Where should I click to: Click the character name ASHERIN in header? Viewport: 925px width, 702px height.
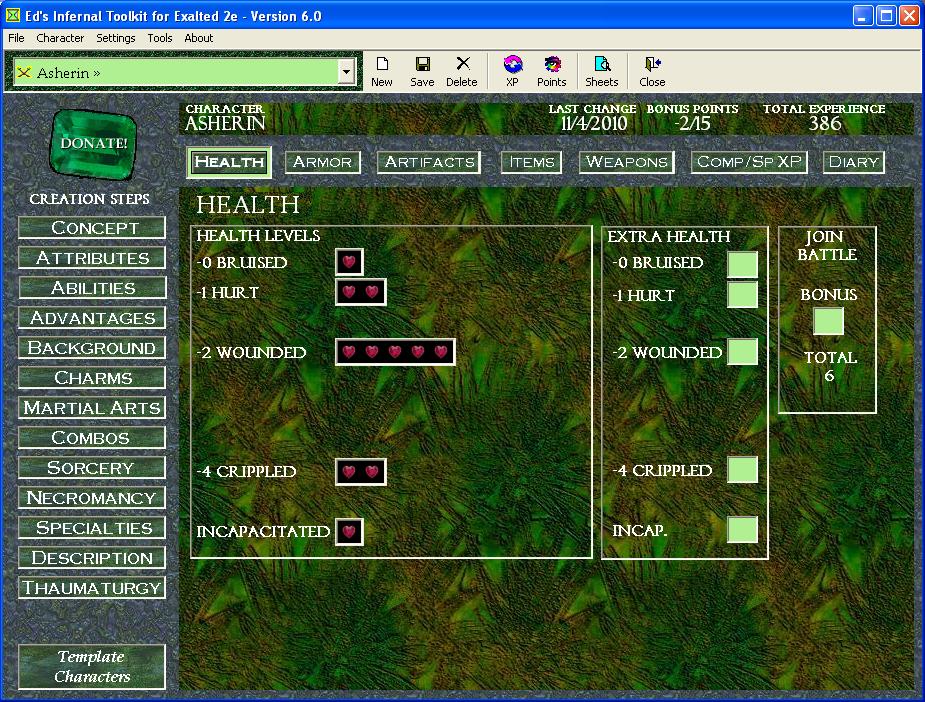pos(225,123)
